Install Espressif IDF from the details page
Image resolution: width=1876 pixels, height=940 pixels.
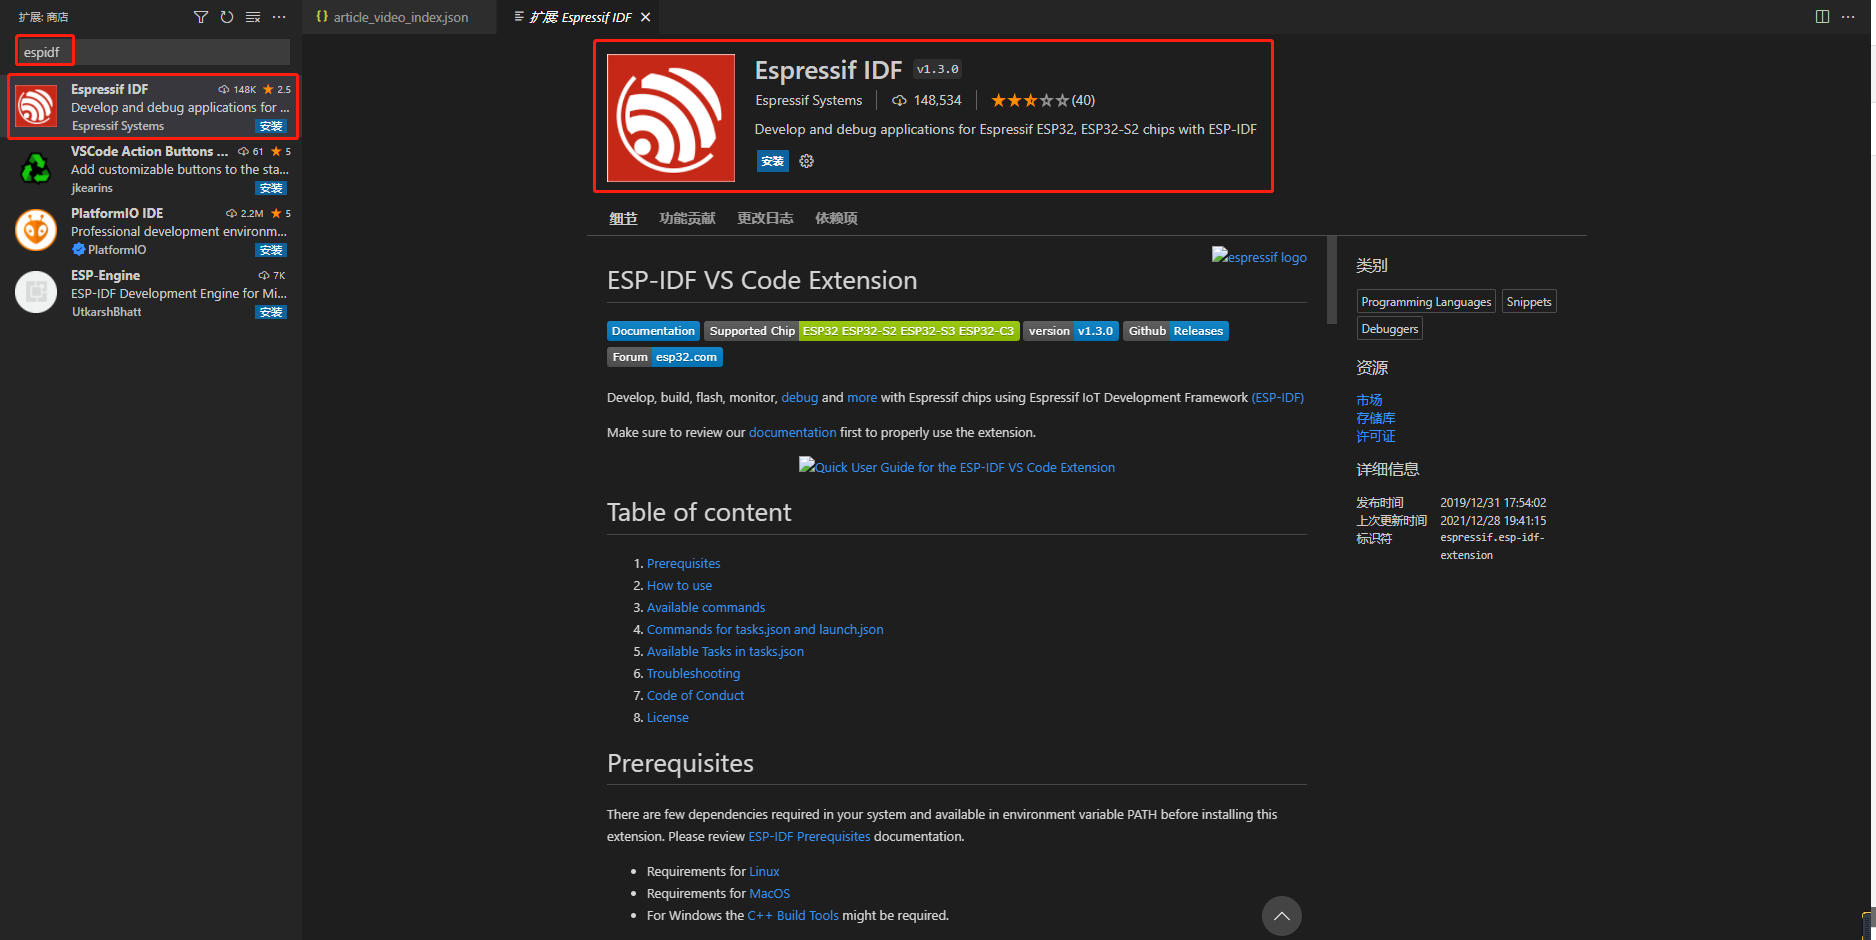click(x=773, y=161)
